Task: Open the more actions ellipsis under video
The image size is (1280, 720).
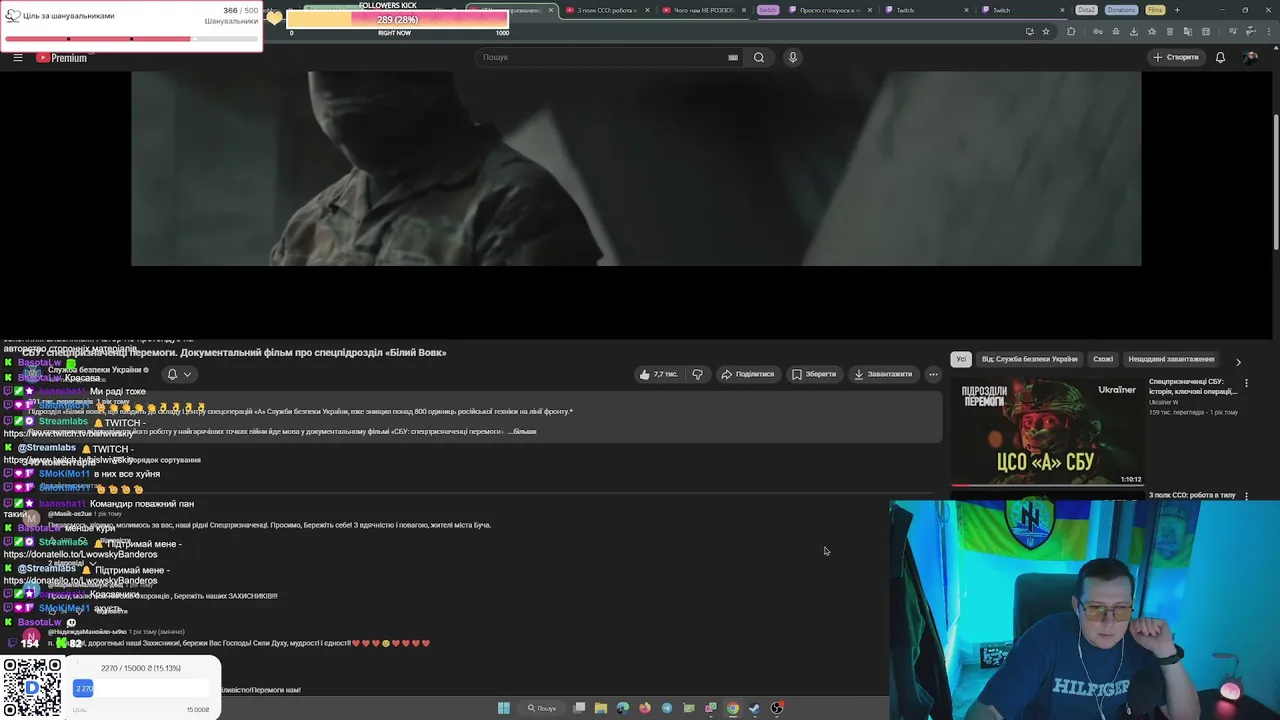Action: (933, 374)
